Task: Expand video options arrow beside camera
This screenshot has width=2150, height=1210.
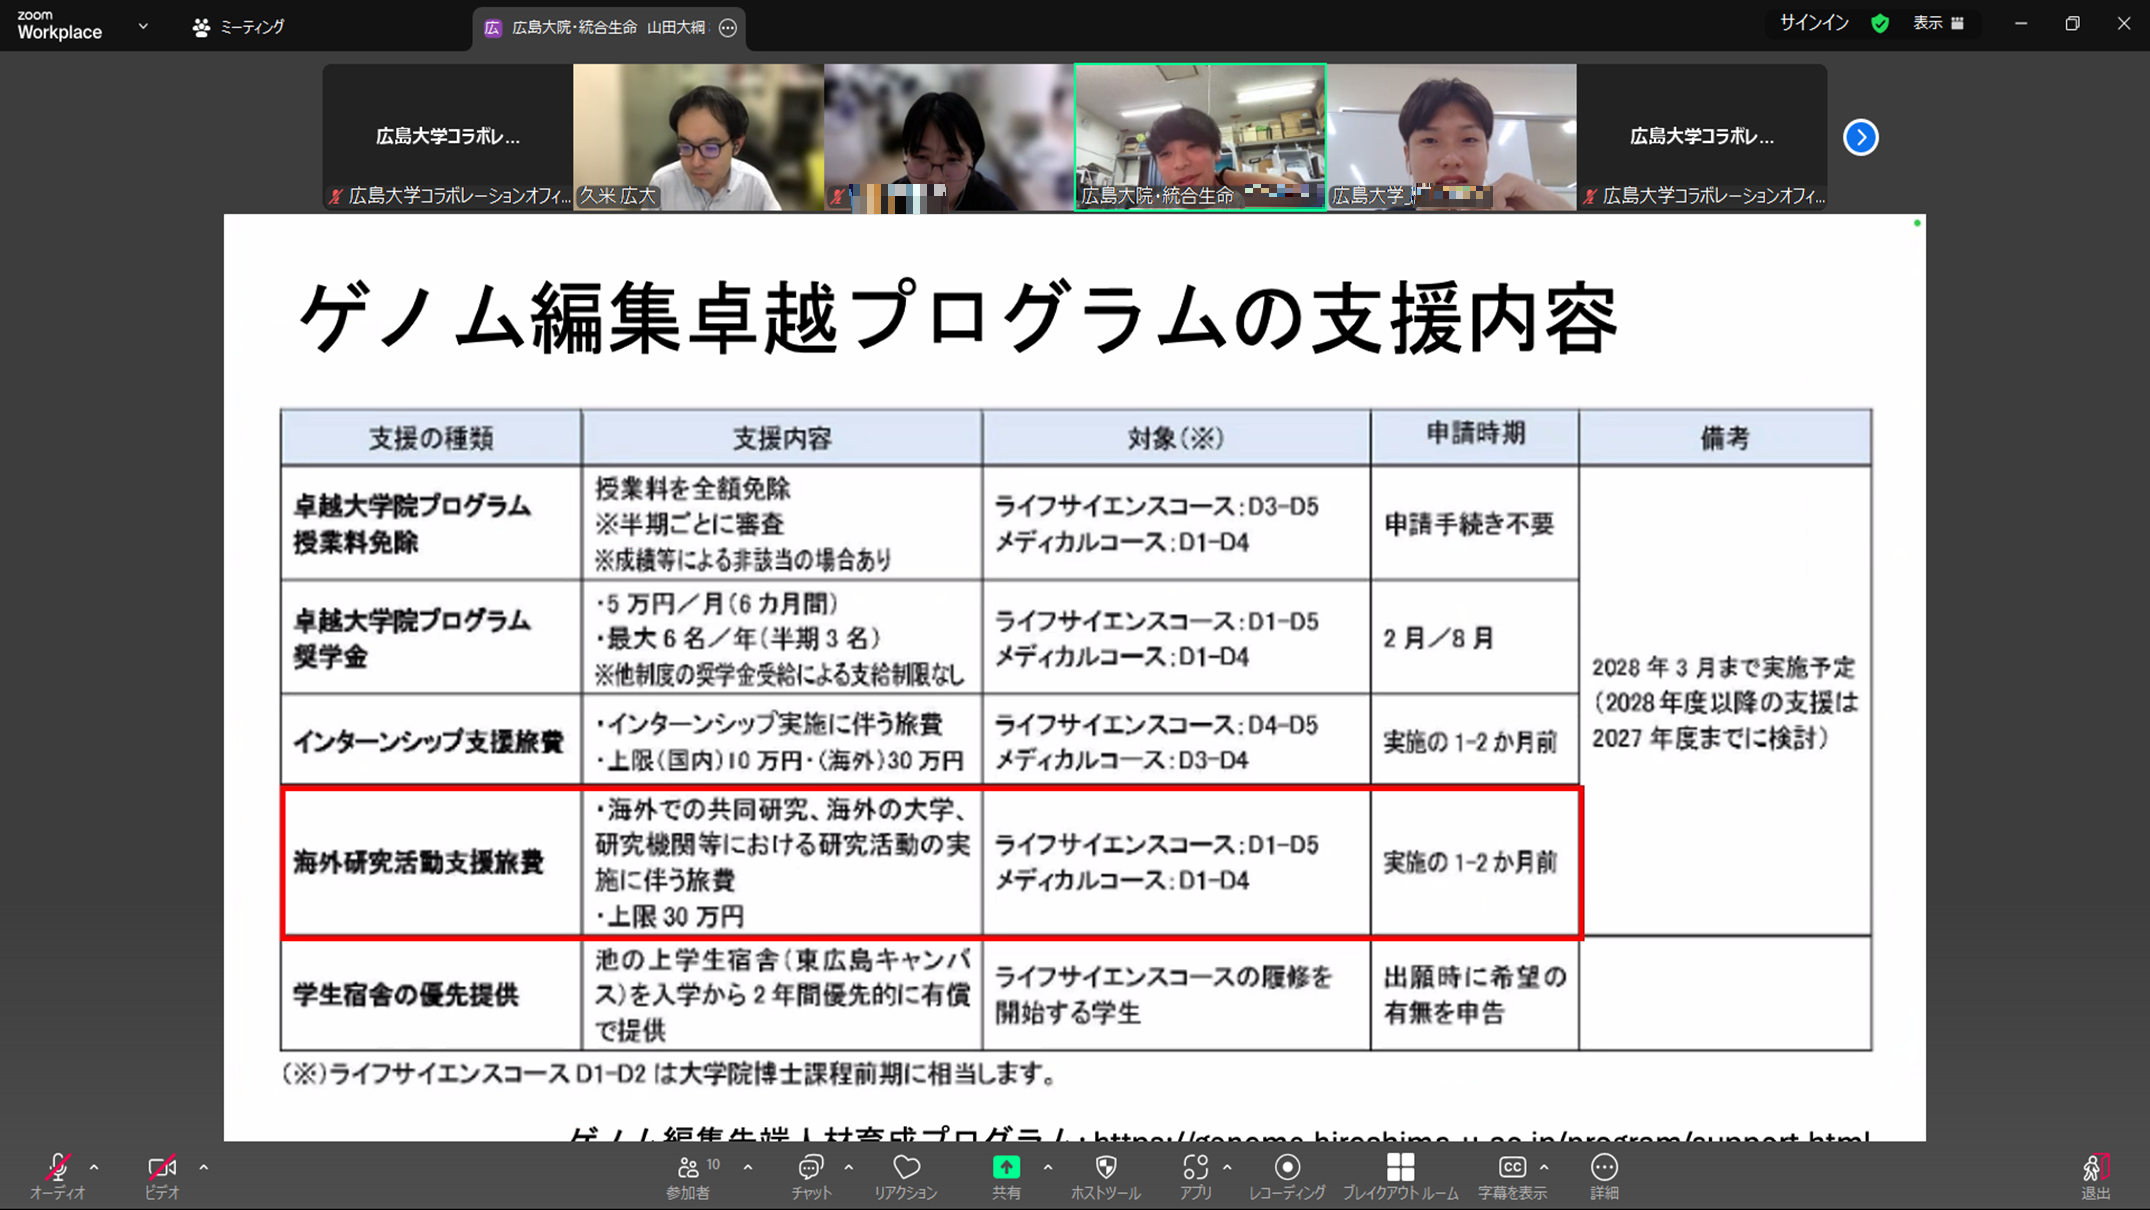Action: pos(203,1167)
